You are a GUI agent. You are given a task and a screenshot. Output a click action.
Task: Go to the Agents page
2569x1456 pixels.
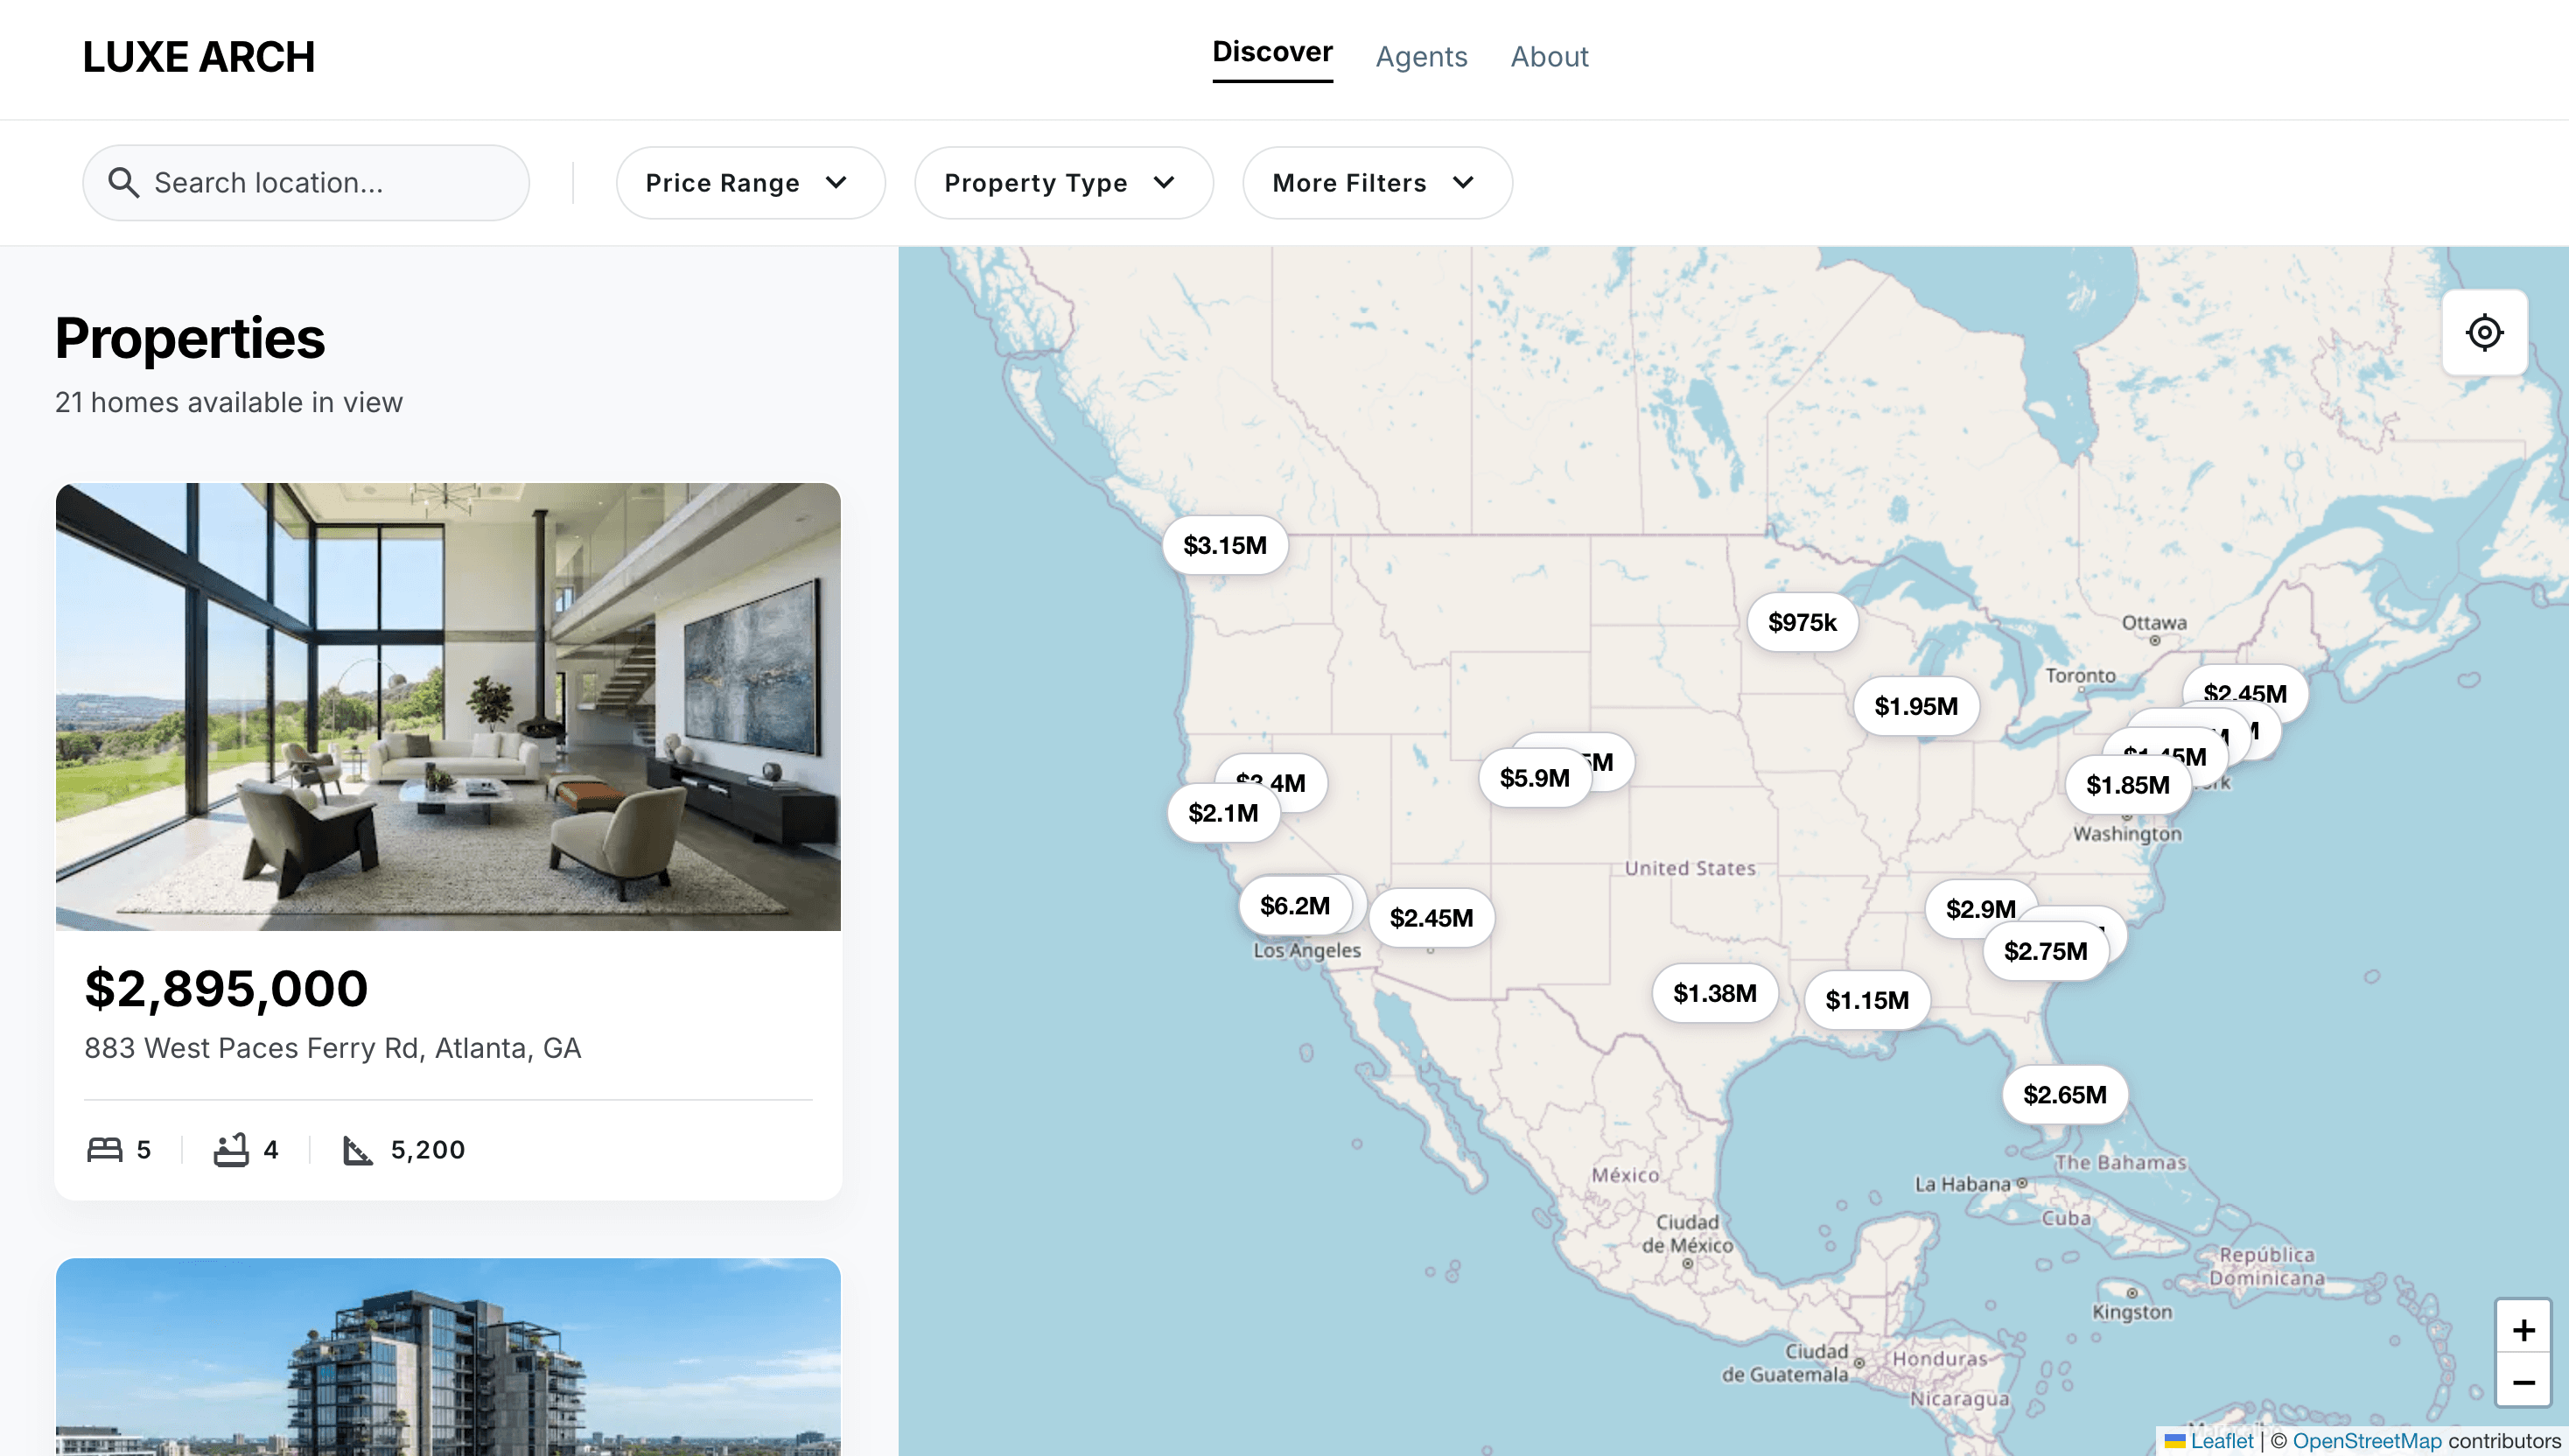click(1421, 57)
